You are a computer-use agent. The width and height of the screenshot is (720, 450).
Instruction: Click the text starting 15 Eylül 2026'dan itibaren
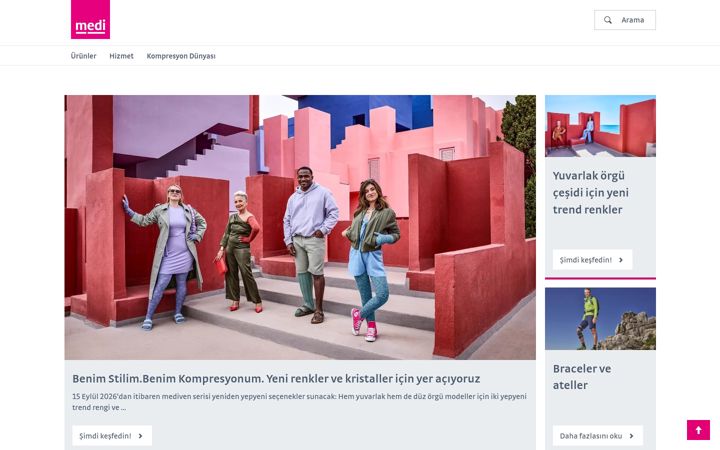299,402
